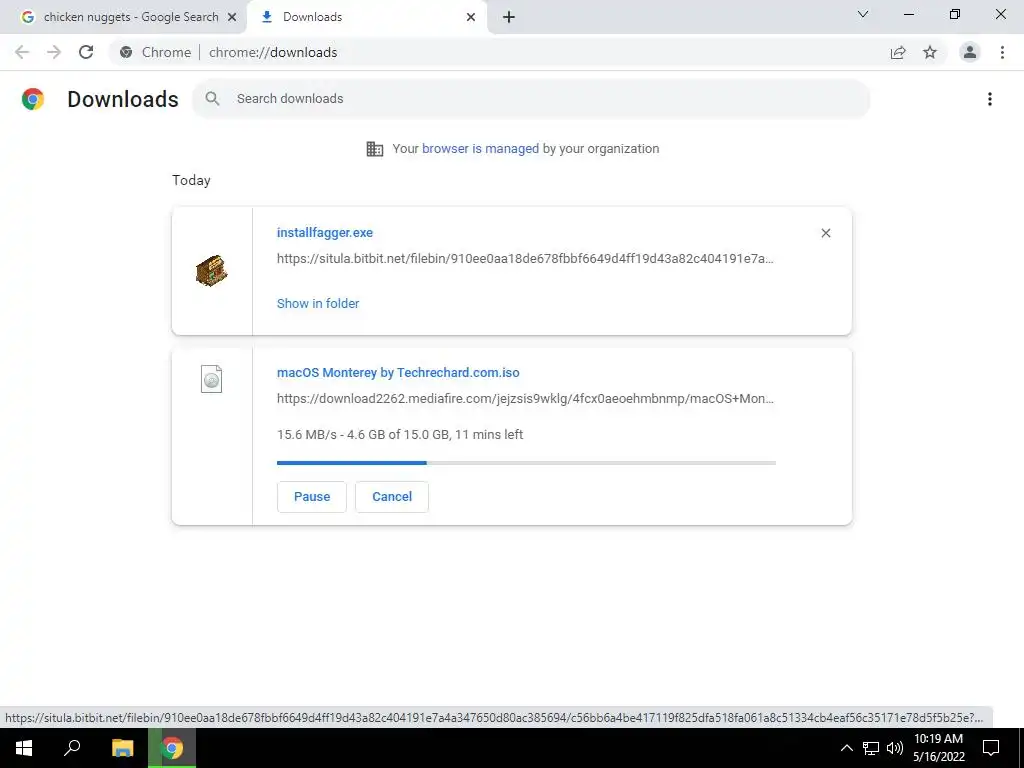Pause the macOS Monterey download

click(x=312, y=497)
